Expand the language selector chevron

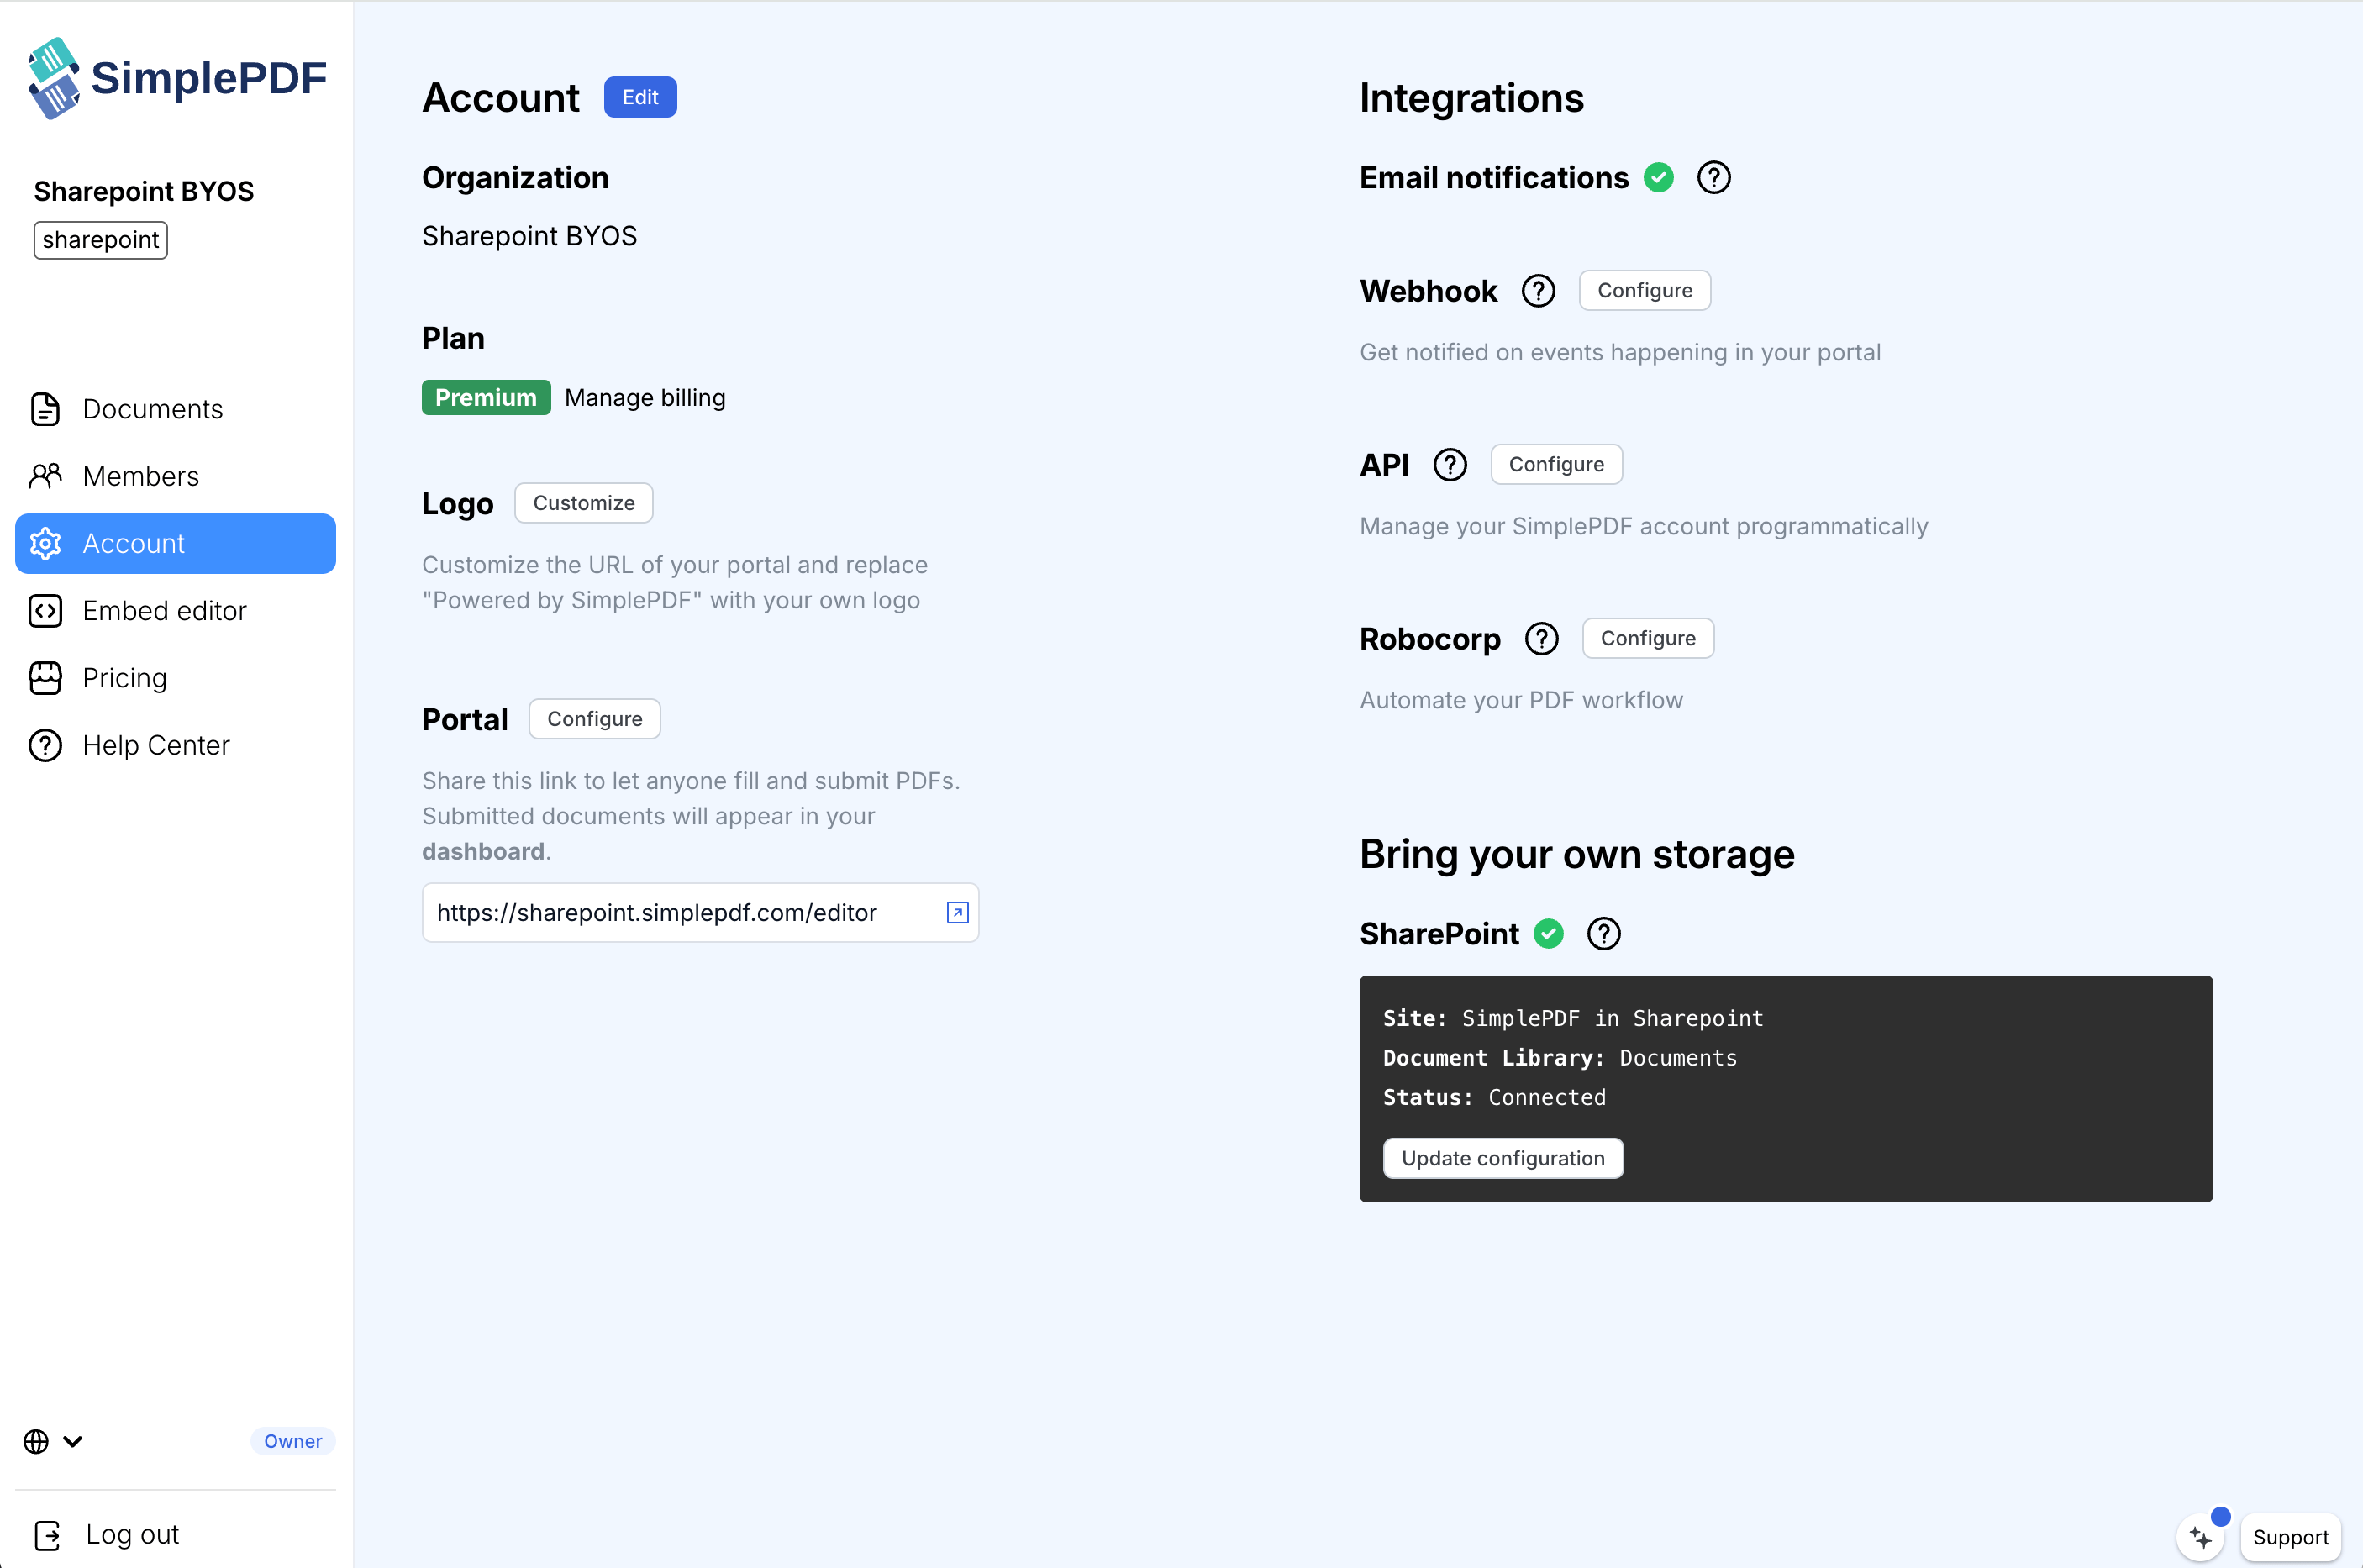tap(72, 1441)
